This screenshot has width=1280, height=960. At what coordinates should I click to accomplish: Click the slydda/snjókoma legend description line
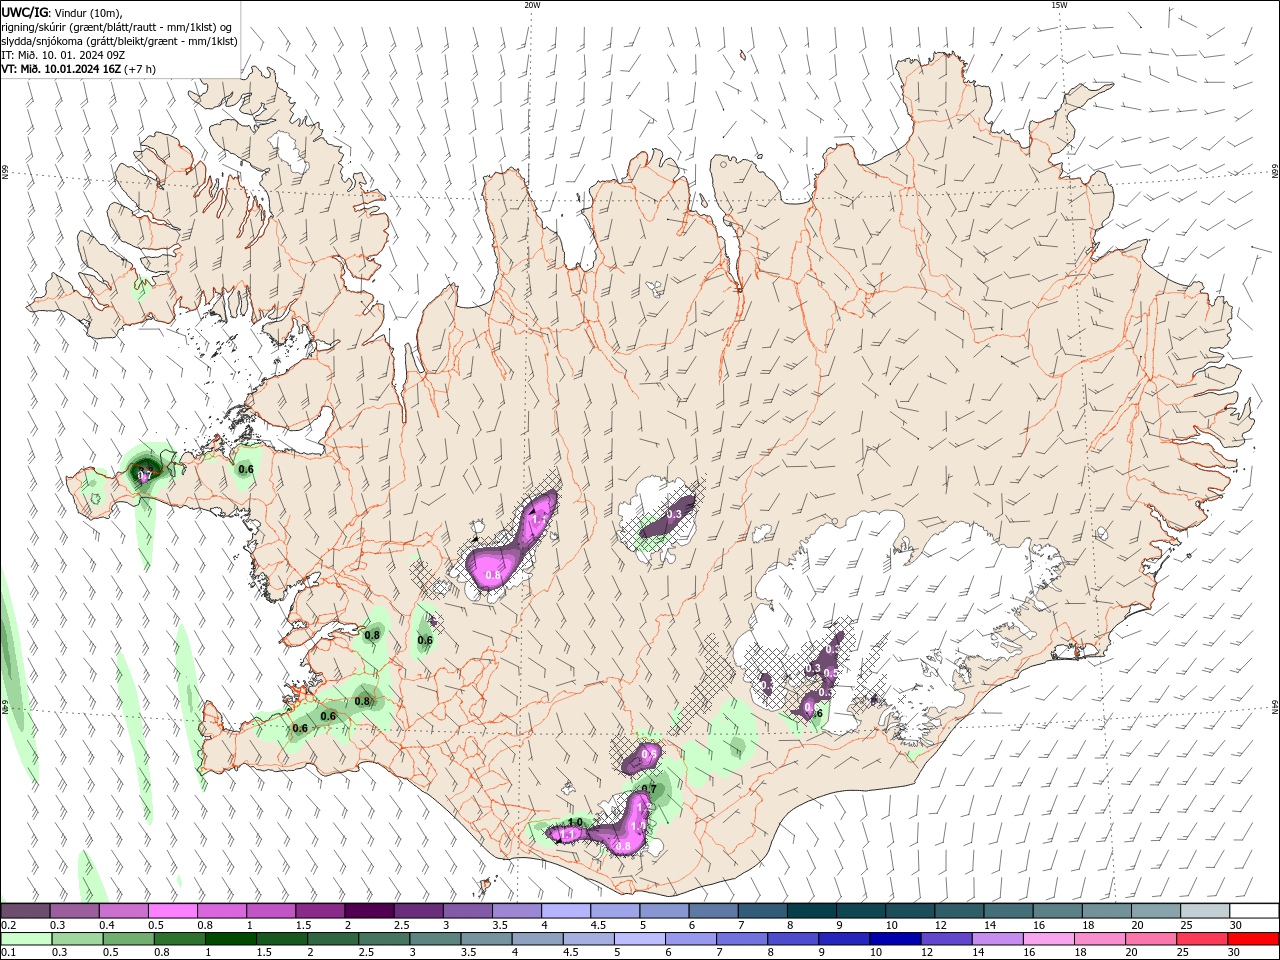point(119,41)
